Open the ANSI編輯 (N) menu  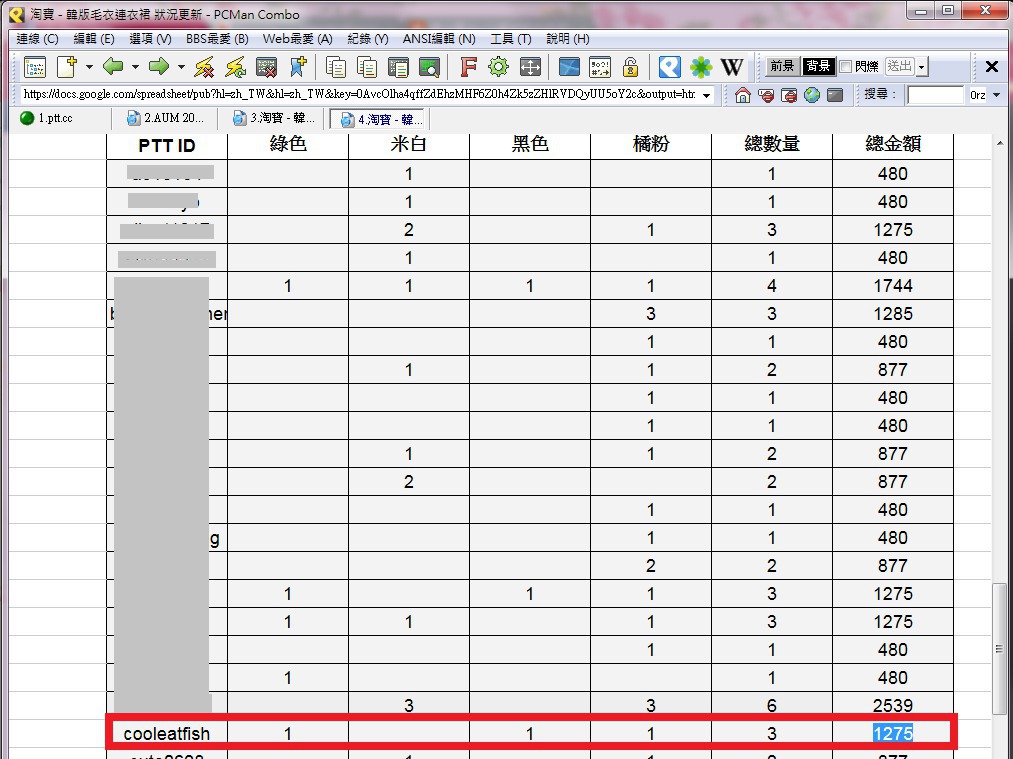click(x=439, y=39)
